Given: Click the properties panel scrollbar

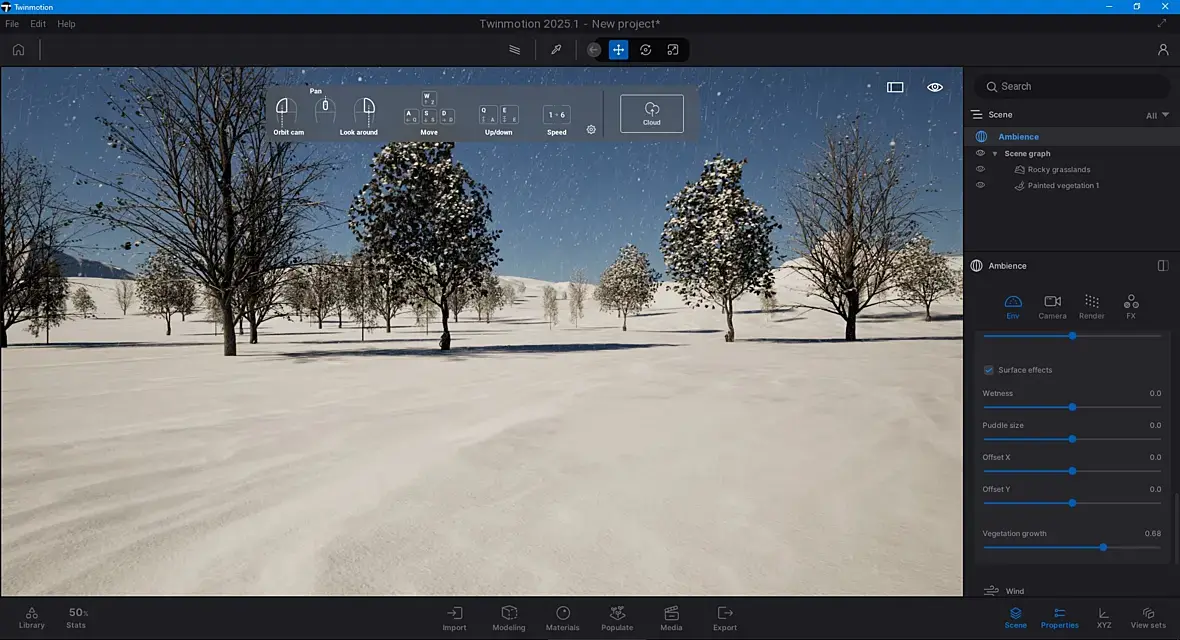Looking at the screenshot, I should pyautogui.click(x=1176, y=527).
